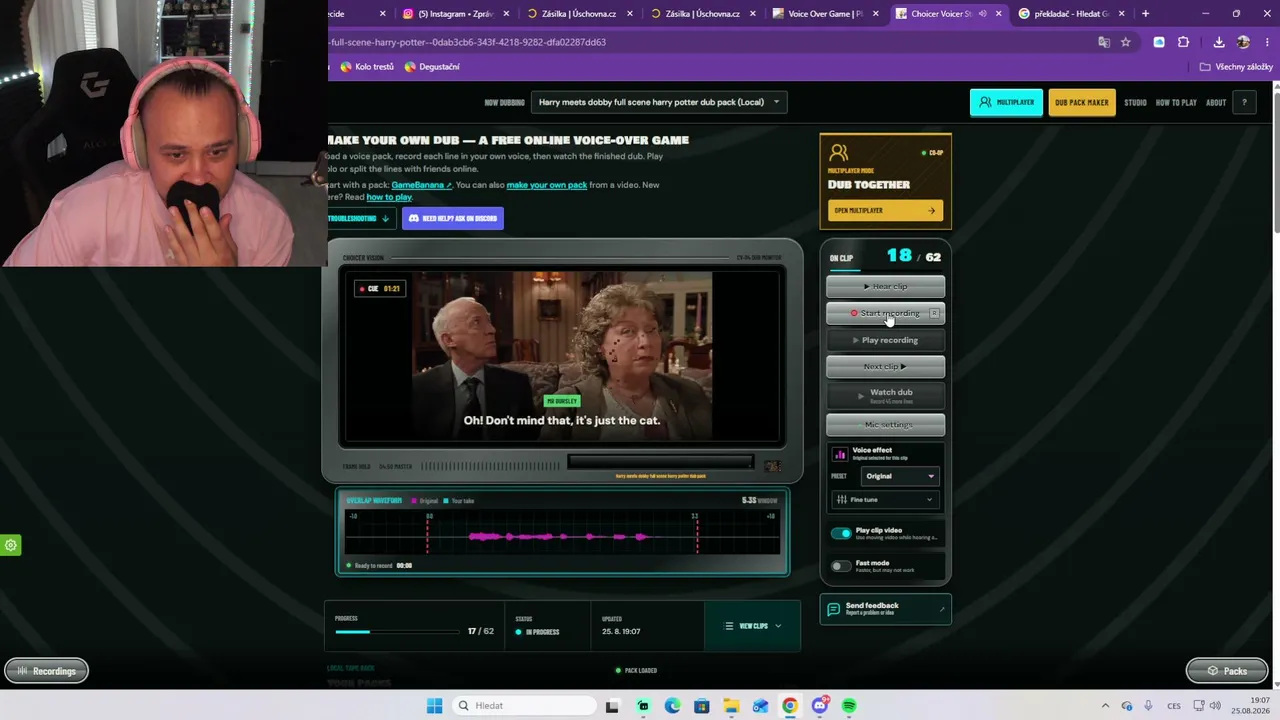Open Discord from the taskbar

coord(820,706)
